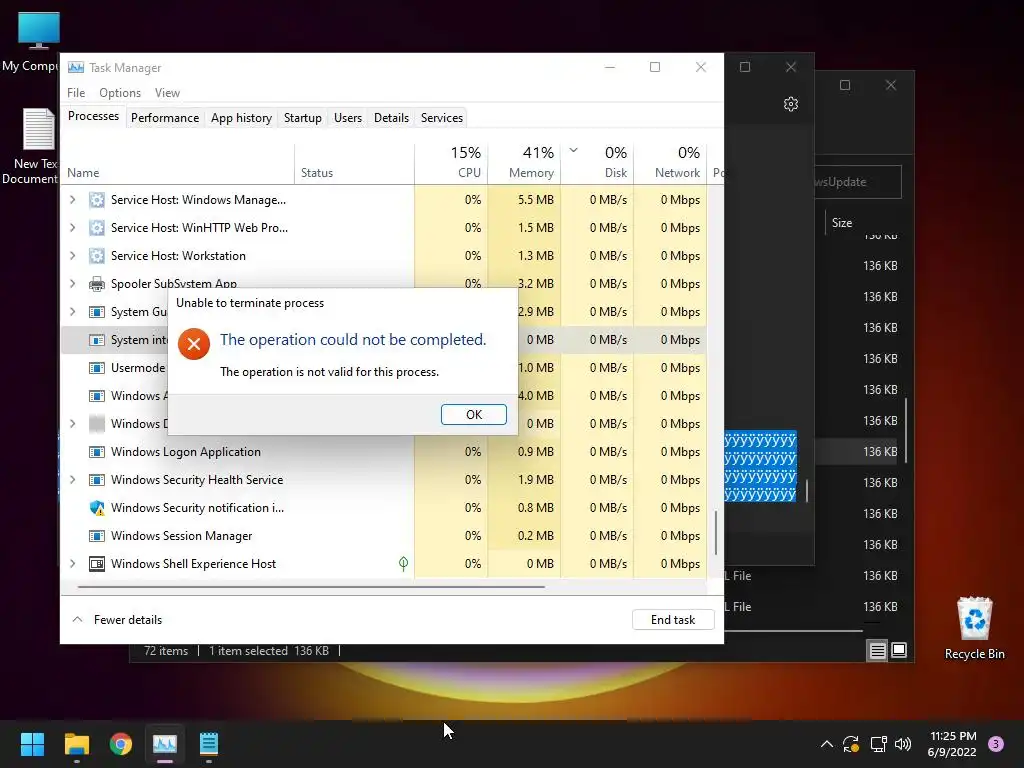Expand Windows Shell Experience Host row
The image size is (1024, 768).
pyautogui.click(x=72, y=564)
